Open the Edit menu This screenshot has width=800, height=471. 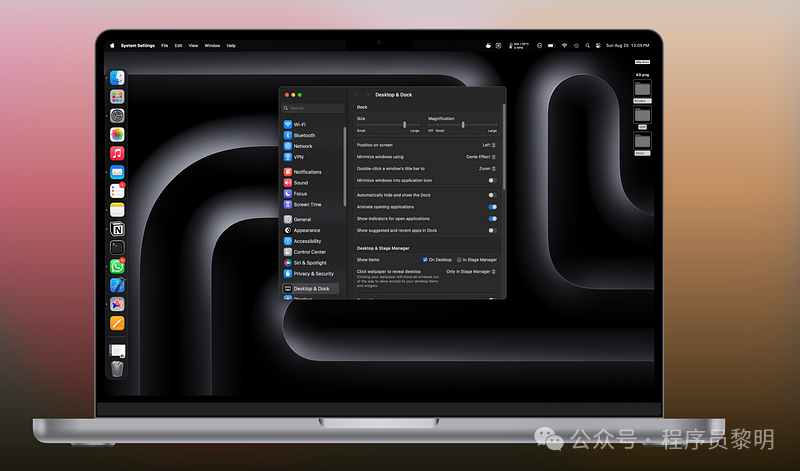178,45
